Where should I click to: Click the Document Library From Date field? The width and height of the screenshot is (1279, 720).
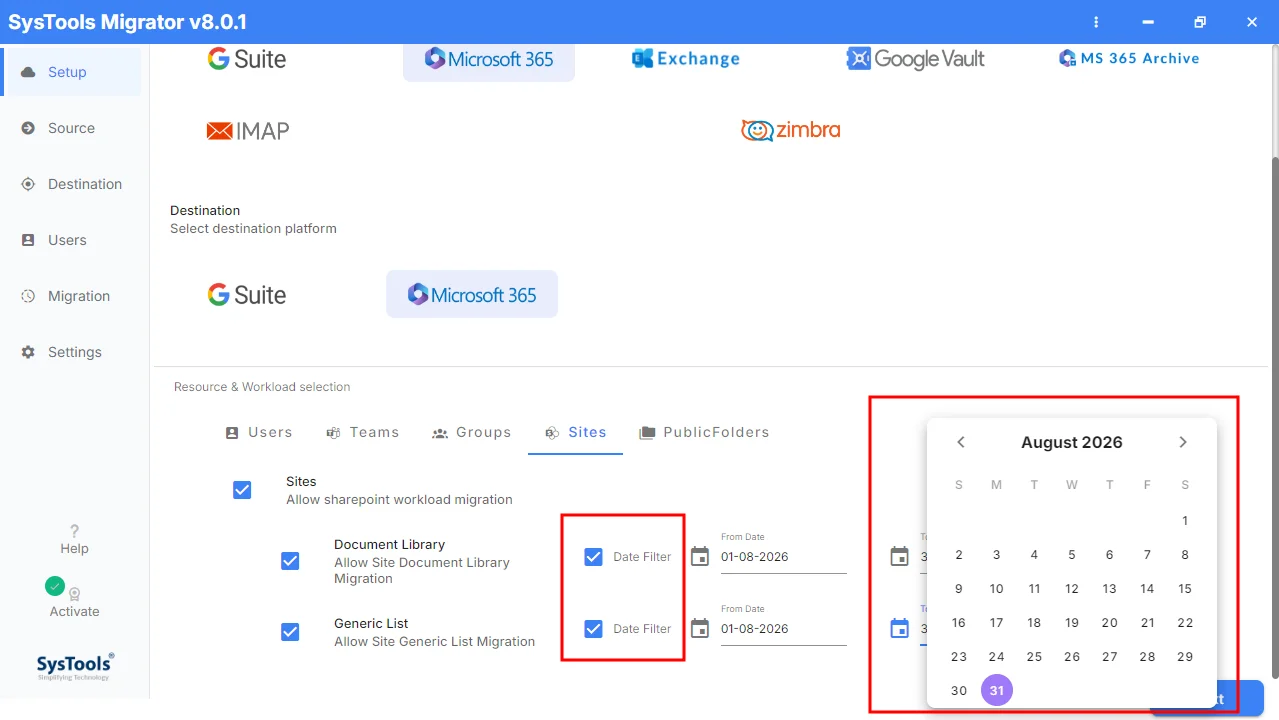tap(783, 557)
